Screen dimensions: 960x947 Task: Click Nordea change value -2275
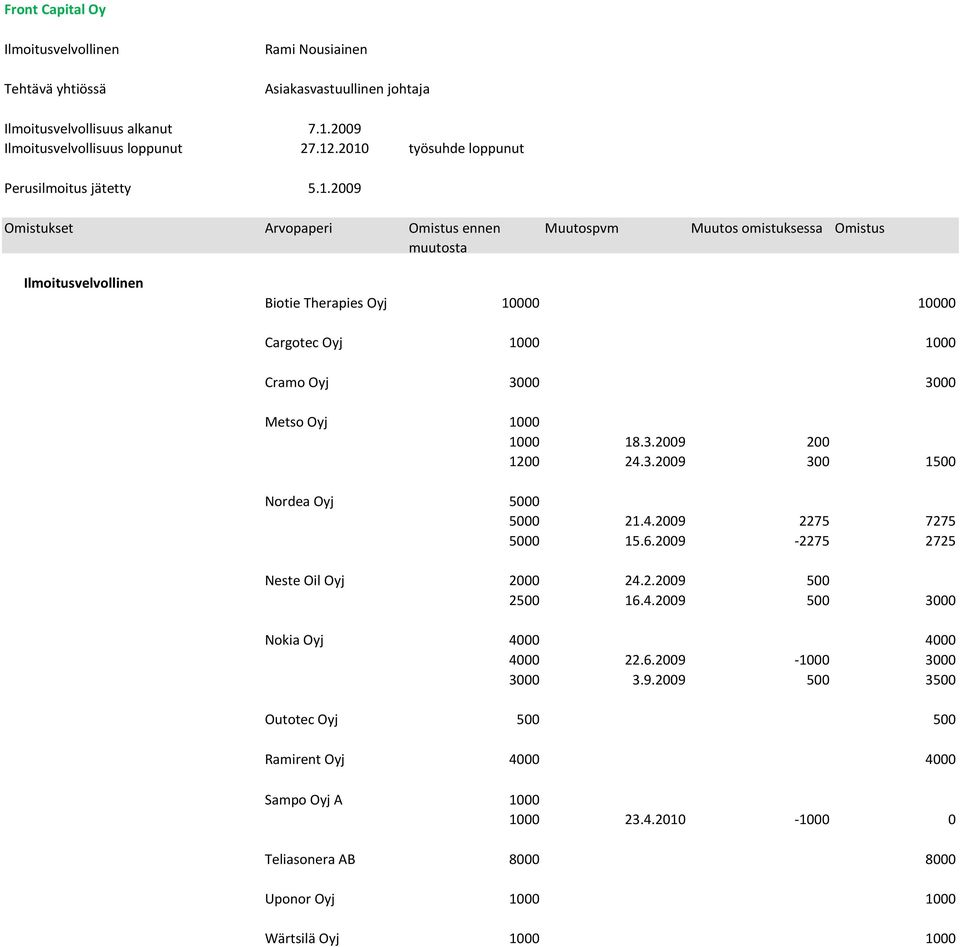pos(811,542)
